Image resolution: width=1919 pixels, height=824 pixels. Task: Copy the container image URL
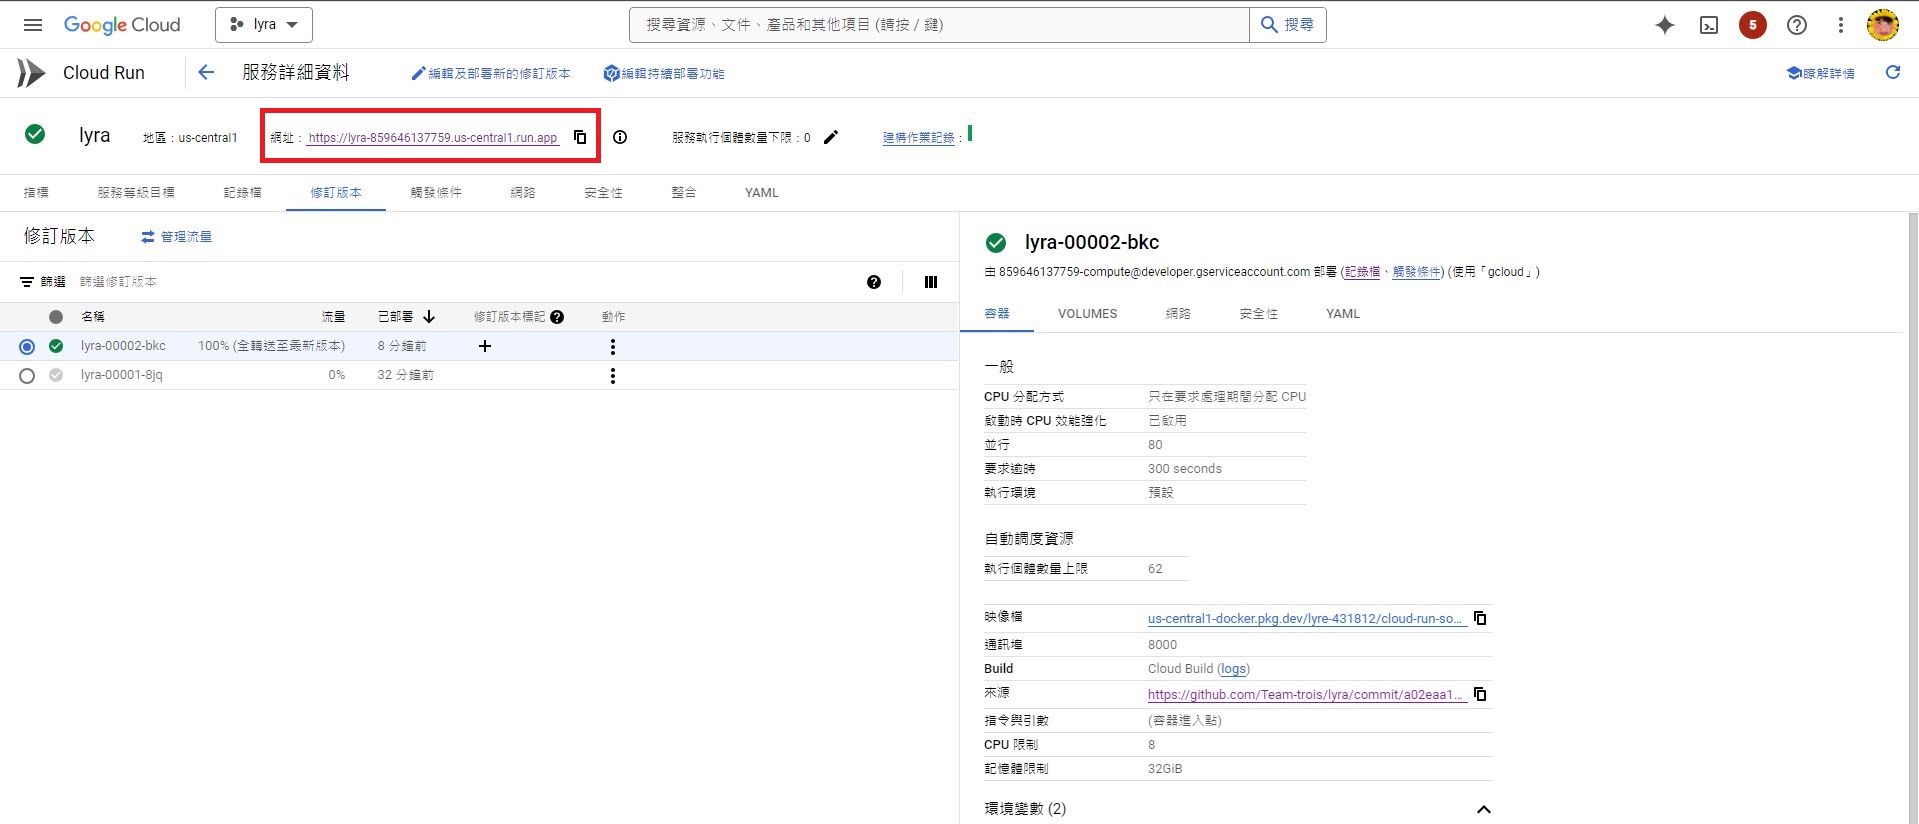(x=1480, y=618)
